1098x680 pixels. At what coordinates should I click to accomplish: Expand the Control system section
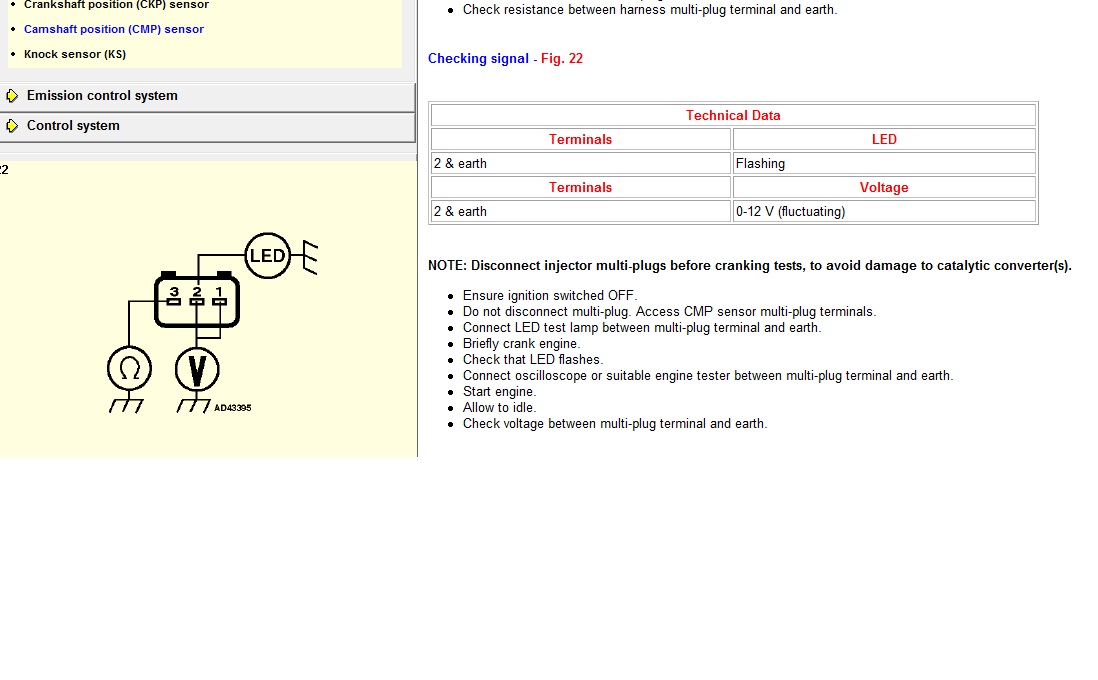click(73, 126)
